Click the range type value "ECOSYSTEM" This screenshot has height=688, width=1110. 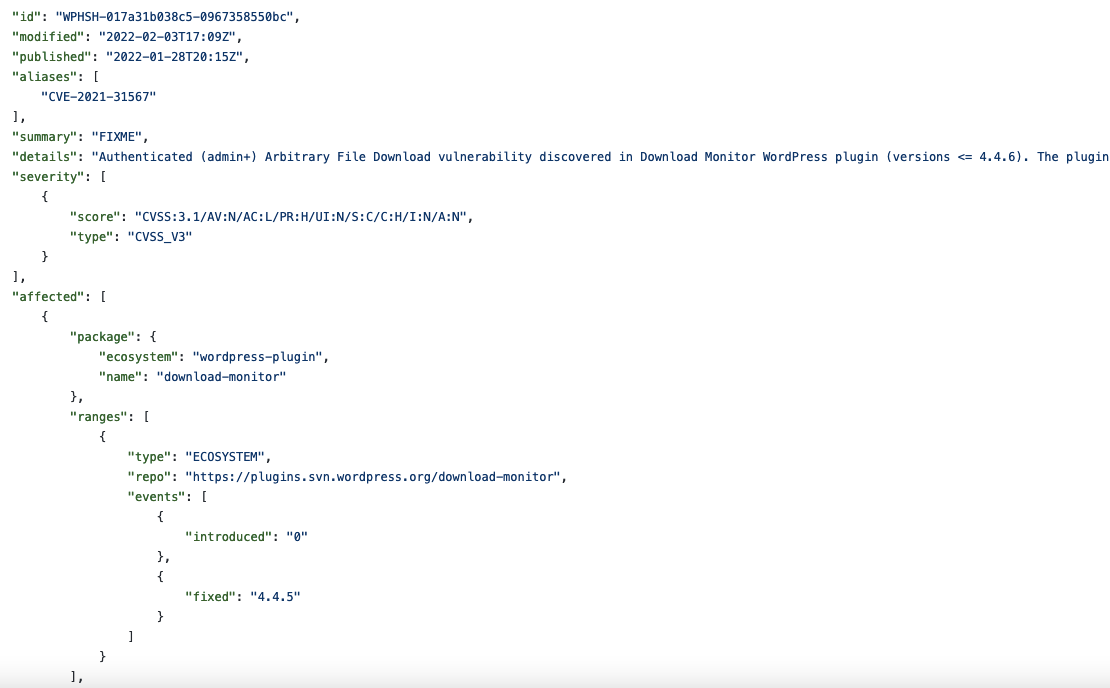225,457
